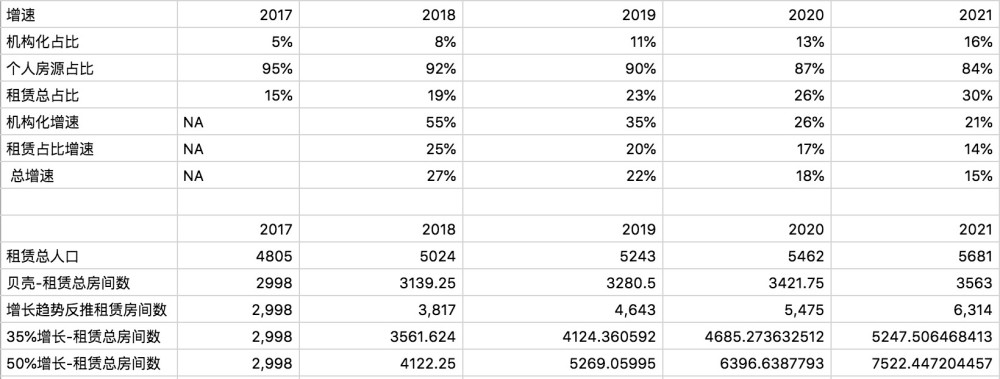
Task: Select the cell with value 3139.25
Action: coord(381,283)
